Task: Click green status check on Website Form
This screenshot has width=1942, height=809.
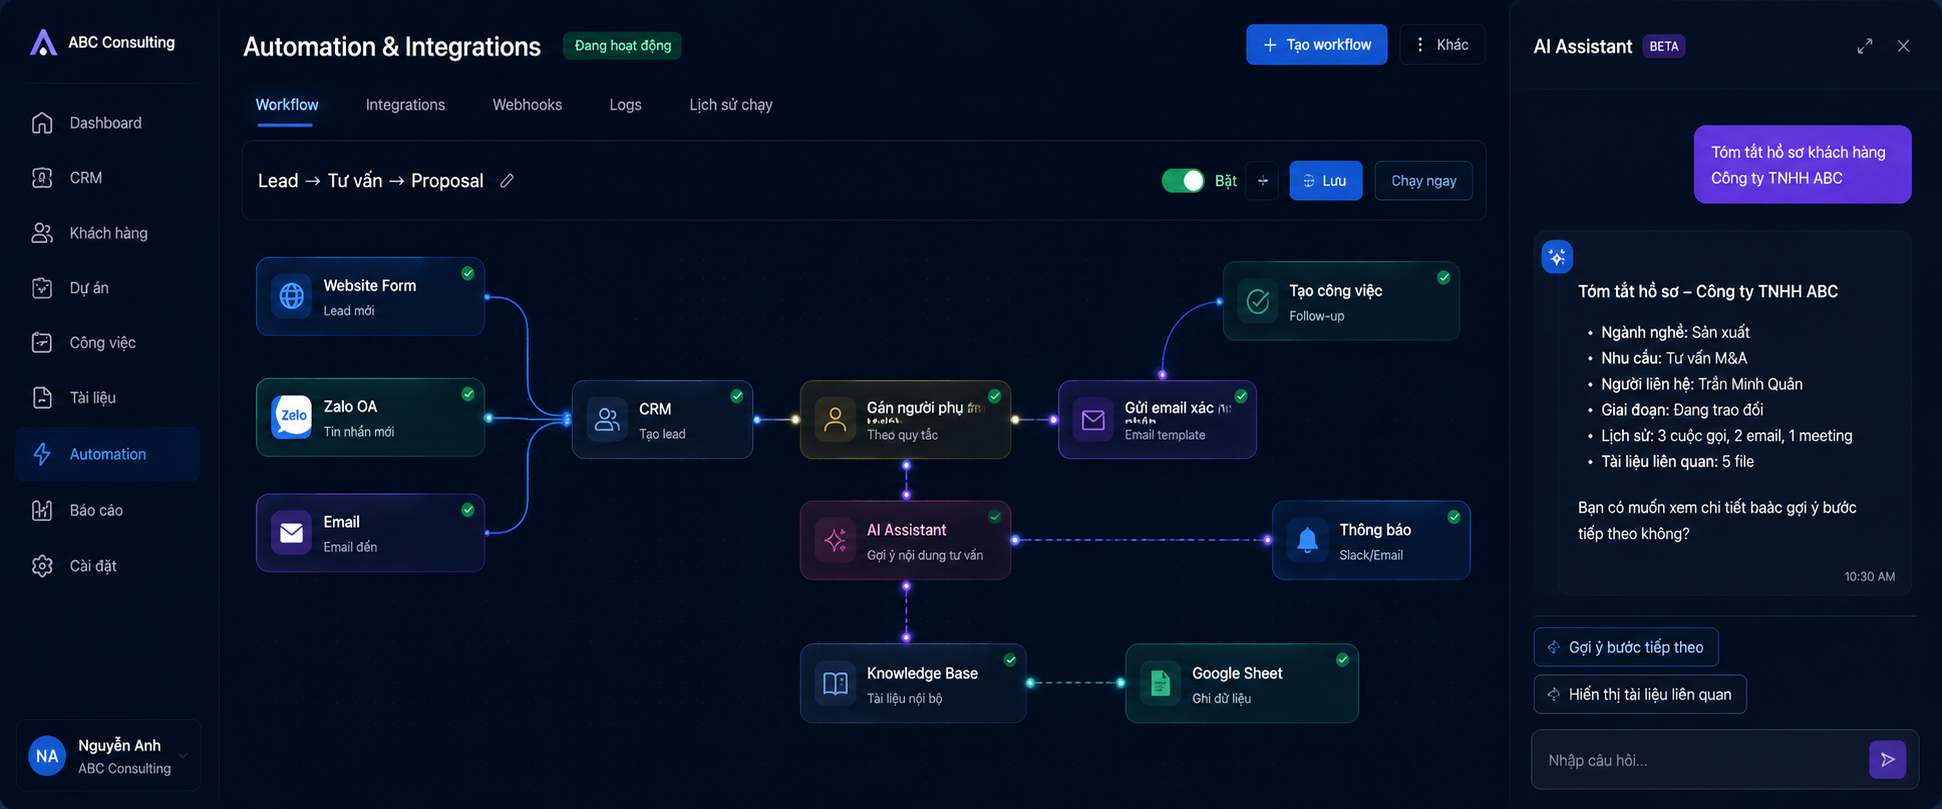Action: (x=468, y=273)
